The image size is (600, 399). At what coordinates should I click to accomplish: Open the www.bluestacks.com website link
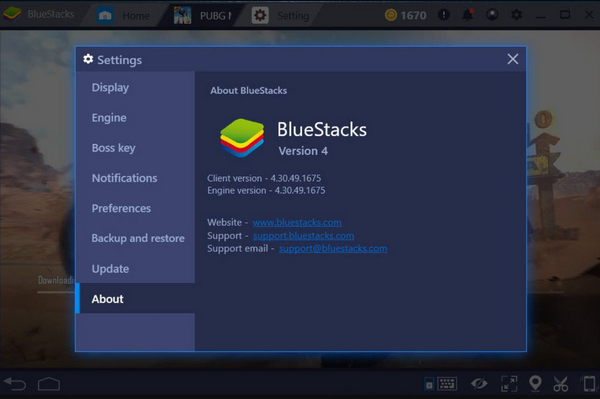pyautogui.click(x=297, y=222)
